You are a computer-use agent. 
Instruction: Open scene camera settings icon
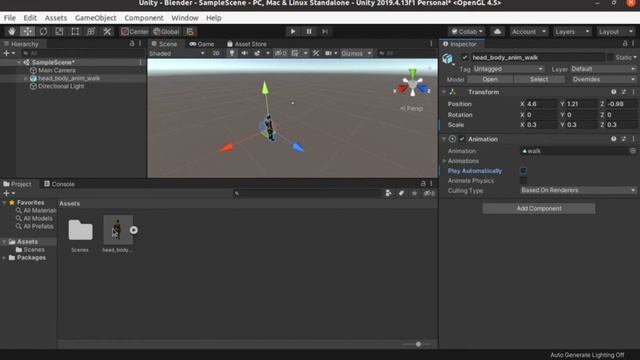328,53
